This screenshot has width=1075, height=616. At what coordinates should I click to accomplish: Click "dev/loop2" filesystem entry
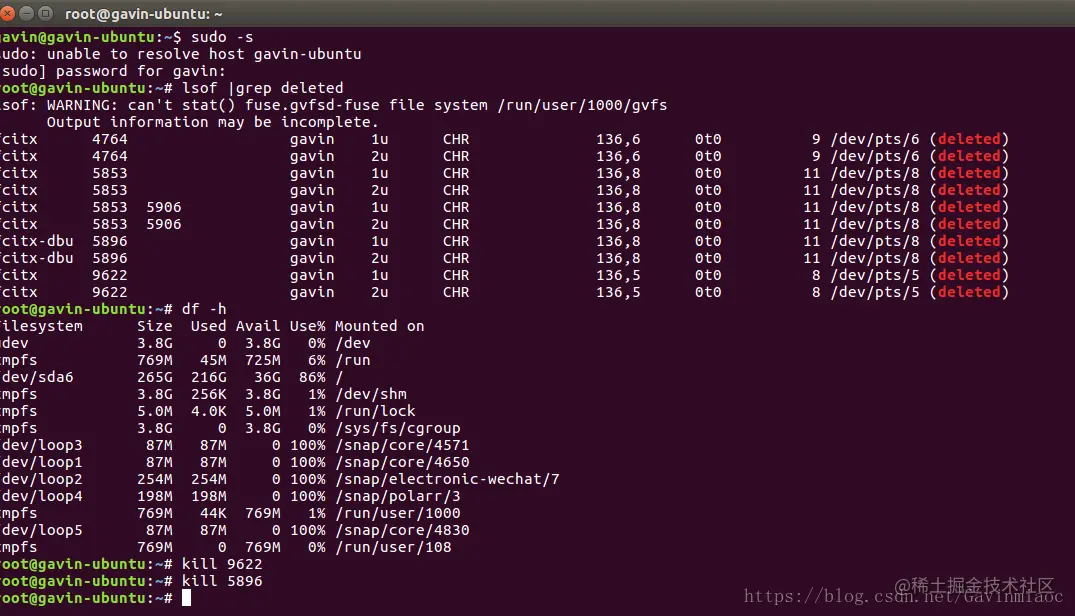point(41,480)
